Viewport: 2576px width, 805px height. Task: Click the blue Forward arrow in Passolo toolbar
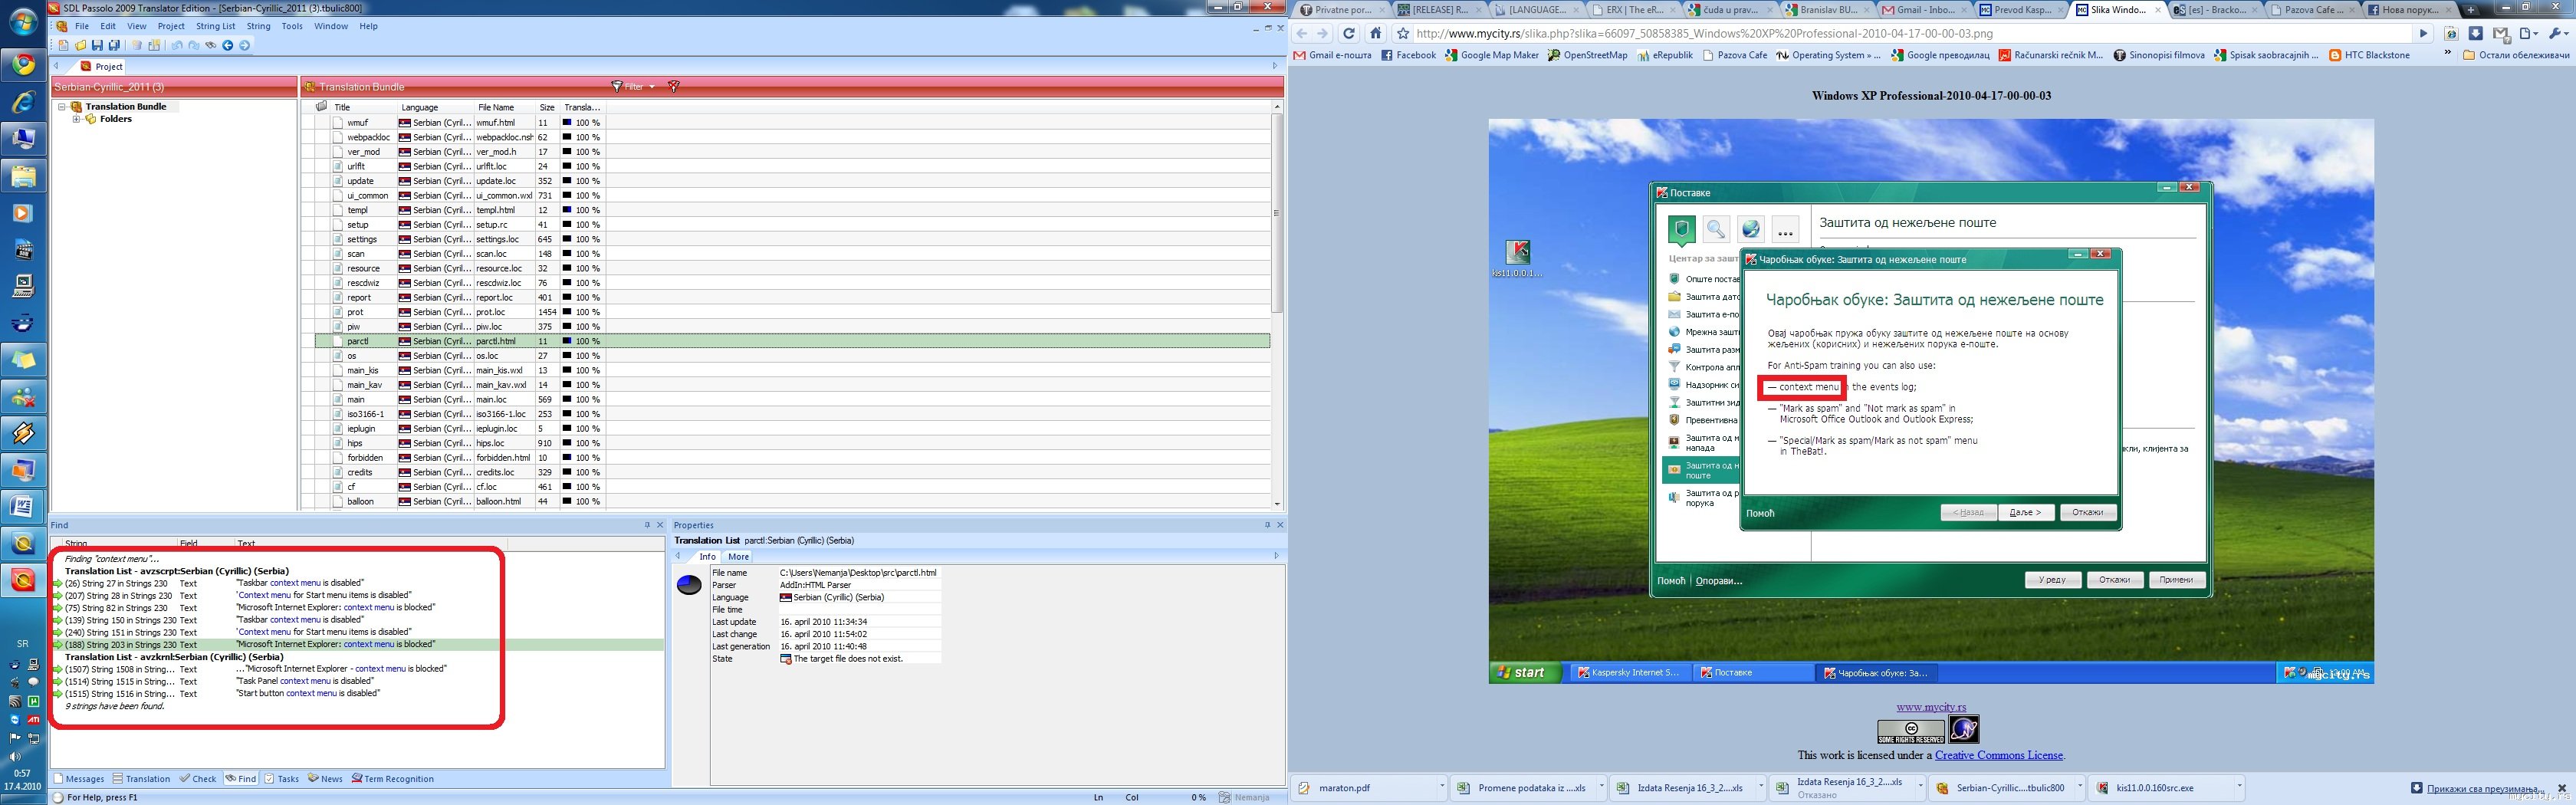(x=244, y=45)
